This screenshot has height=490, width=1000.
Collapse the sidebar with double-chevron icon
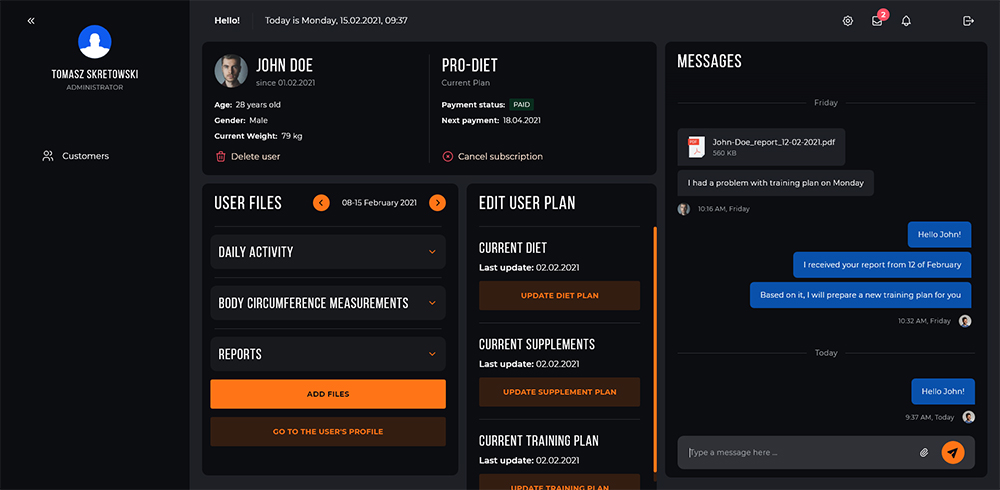[x=31, y=21]
